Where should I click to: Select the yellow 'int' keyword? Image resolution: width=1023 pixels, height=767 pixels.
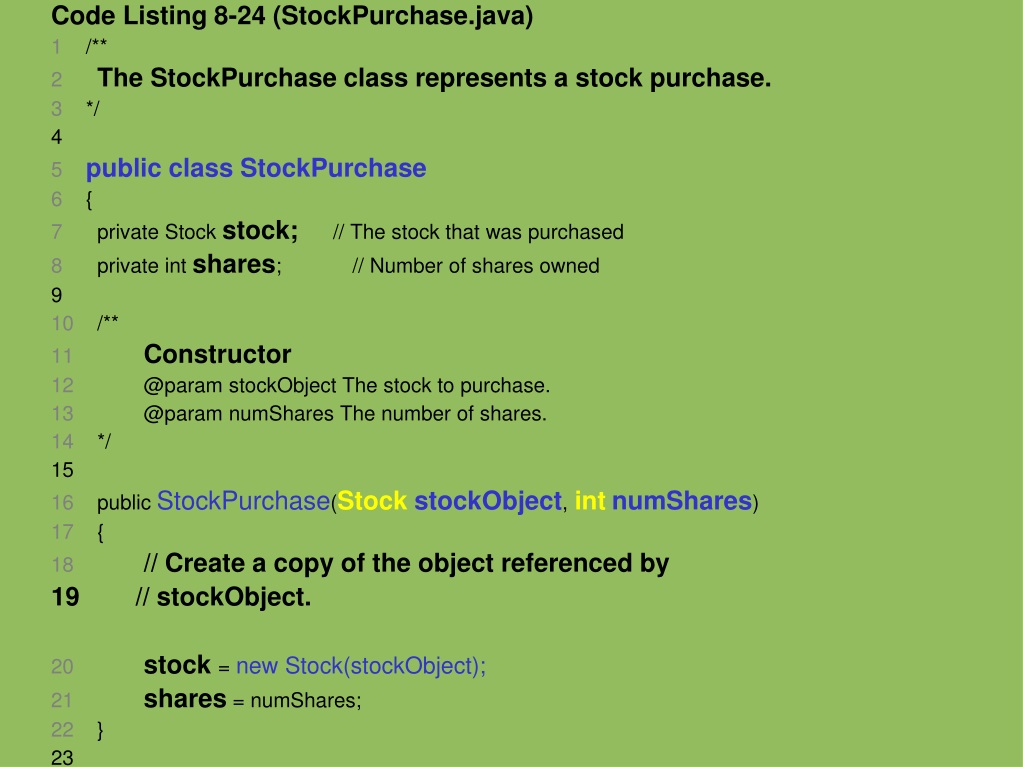click(x=590, y=501)
